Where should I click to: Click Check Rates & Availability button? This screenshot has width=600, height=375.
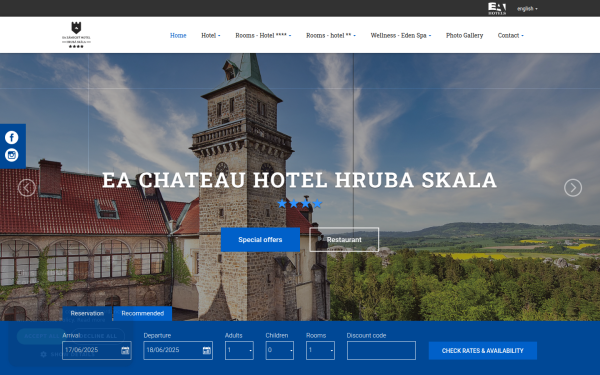(483, 351)
